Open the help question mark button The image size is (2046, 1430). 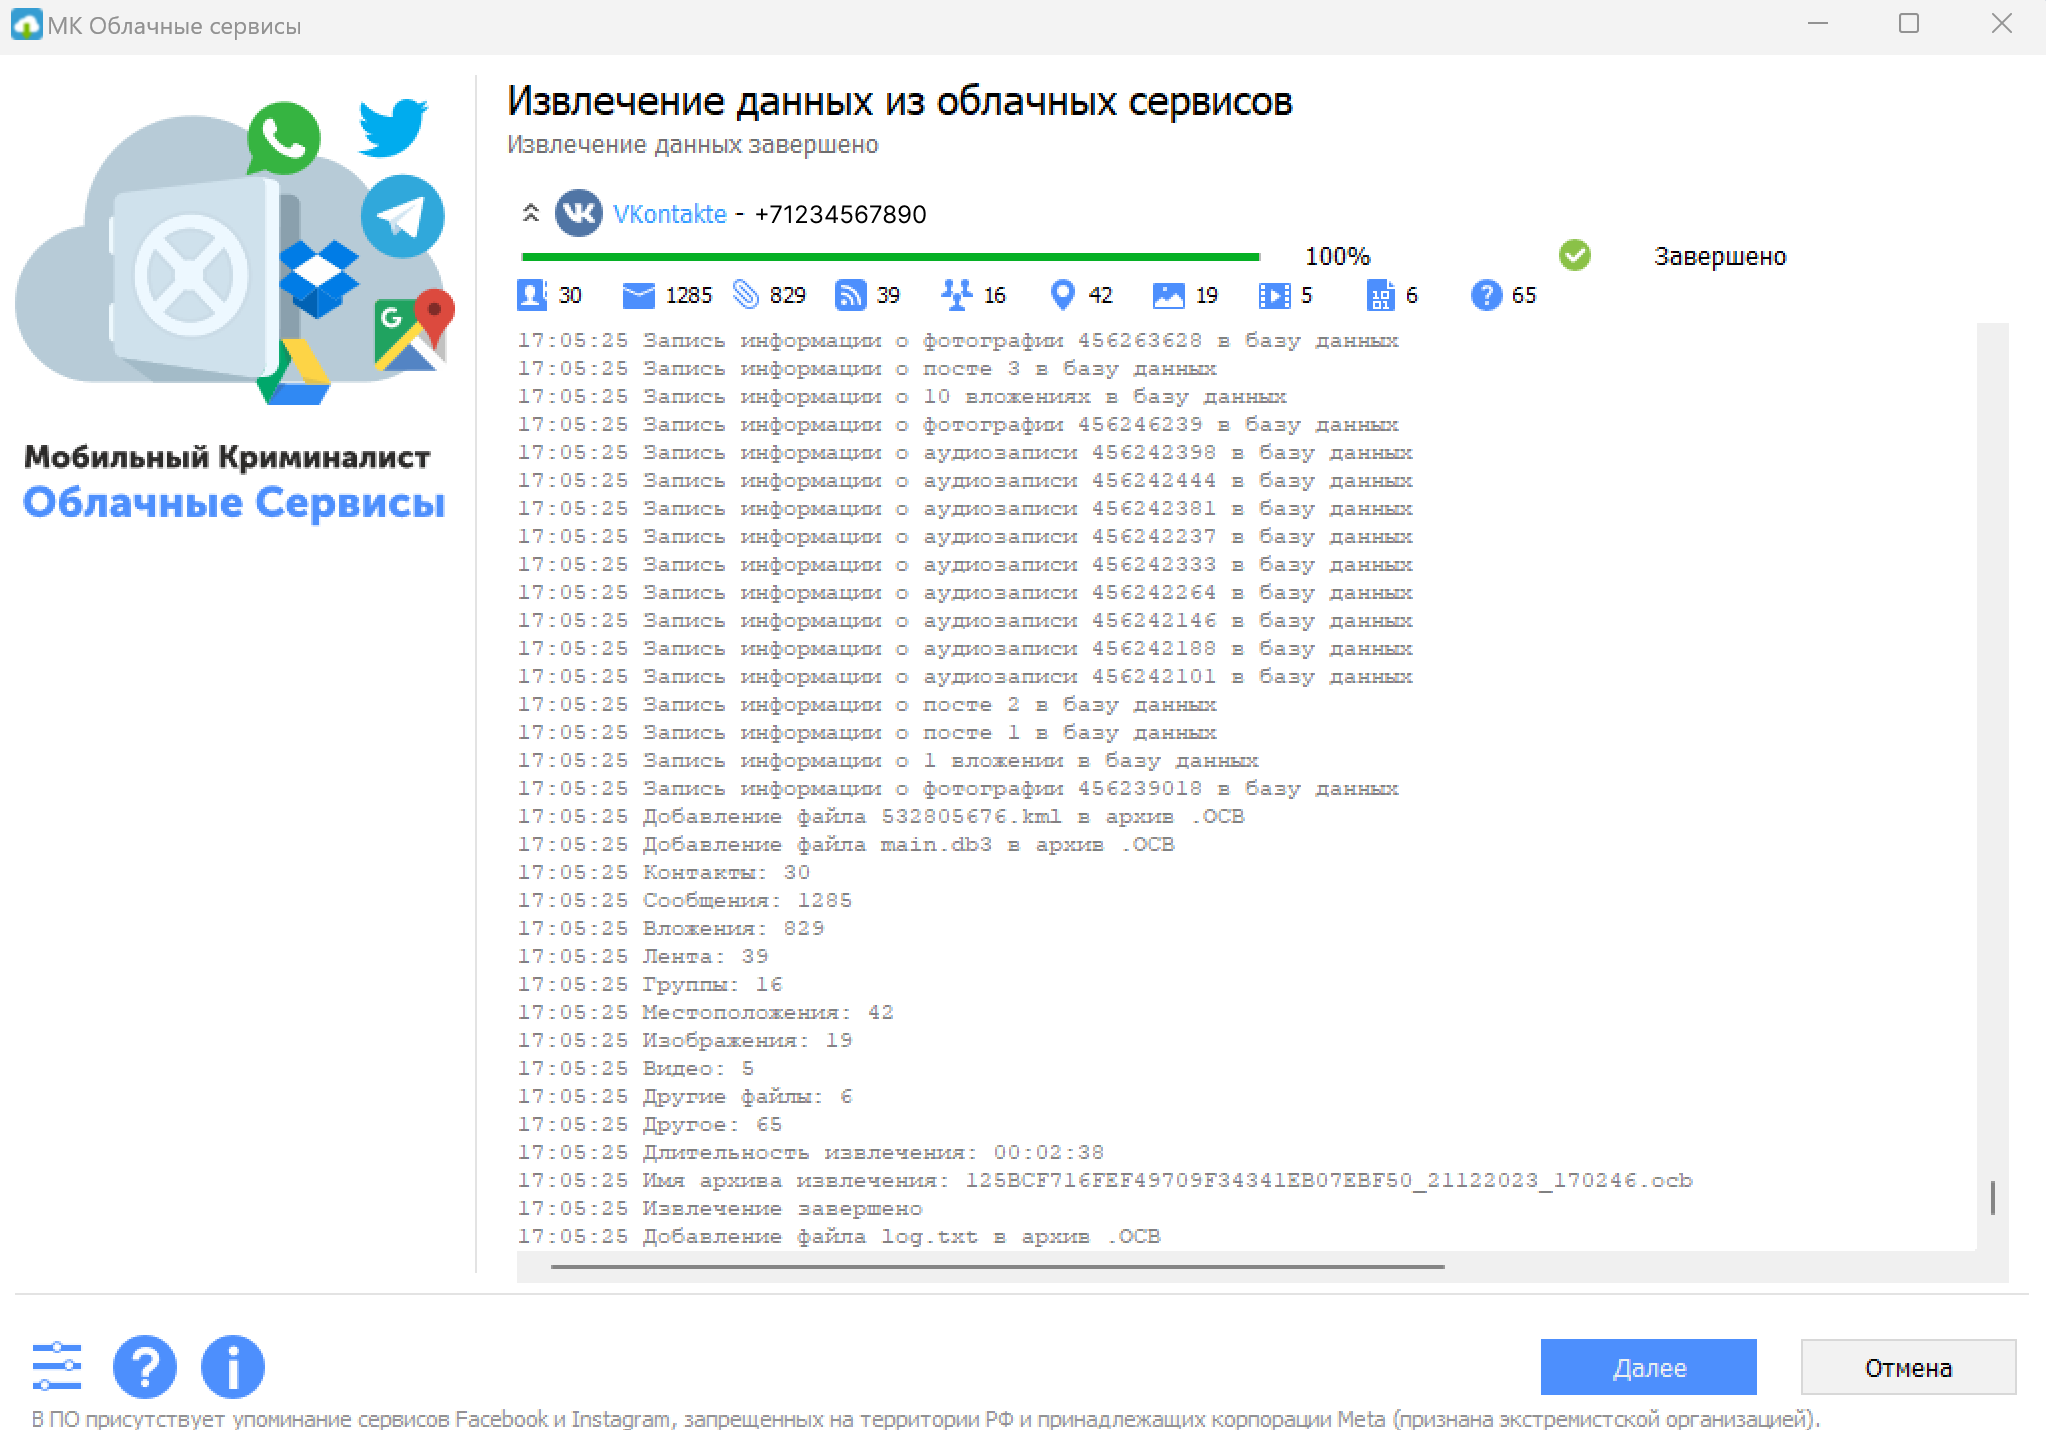[145, 1367]
